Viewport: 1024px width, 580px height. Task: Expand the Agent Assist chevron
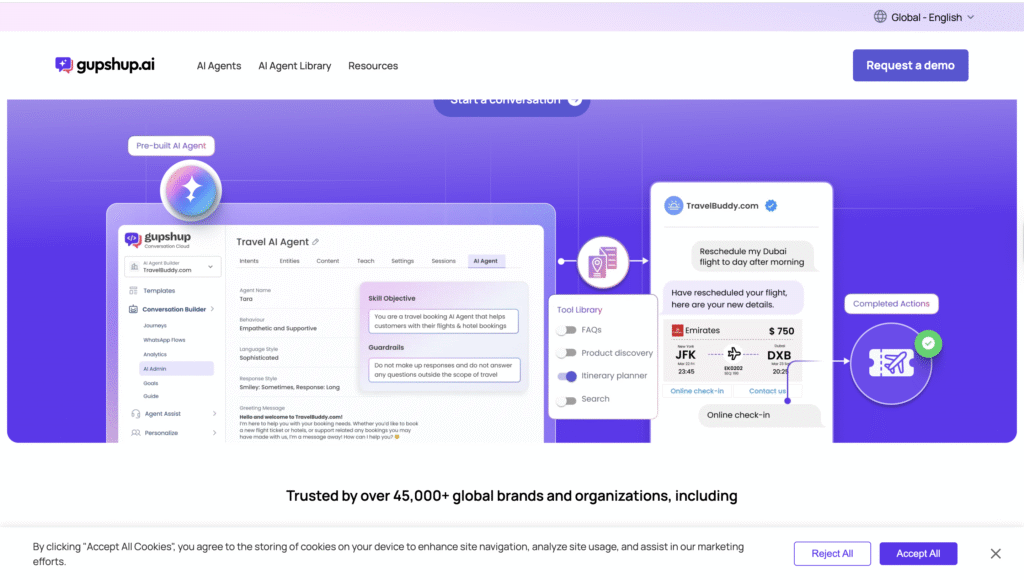click(x=214, y=413)
